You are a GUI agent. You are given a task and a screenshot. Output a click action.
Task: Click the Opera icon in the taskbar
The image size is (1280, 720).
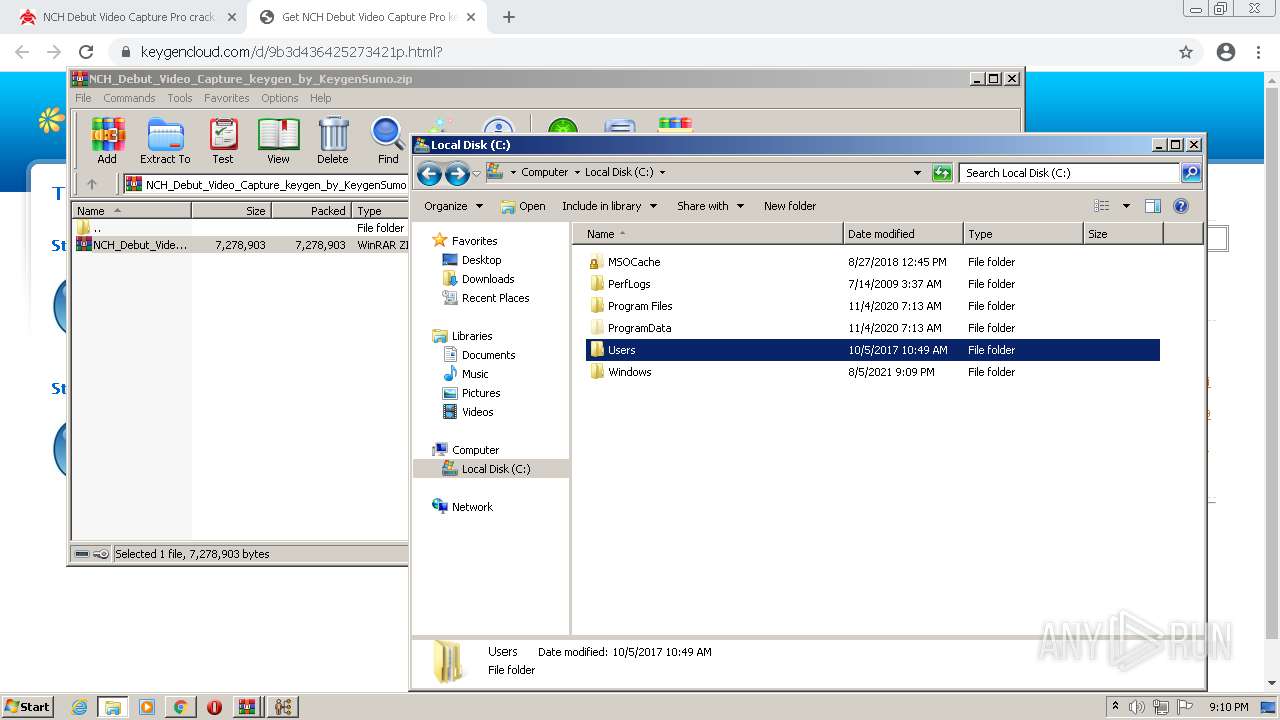click(214, 707)
